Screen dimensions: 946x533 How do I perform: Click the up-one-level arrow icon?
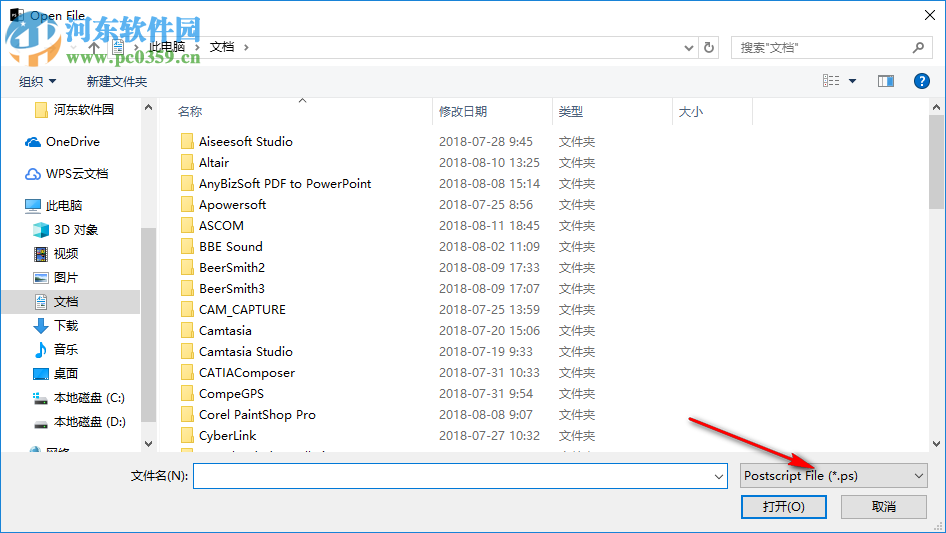coord(94,47)
